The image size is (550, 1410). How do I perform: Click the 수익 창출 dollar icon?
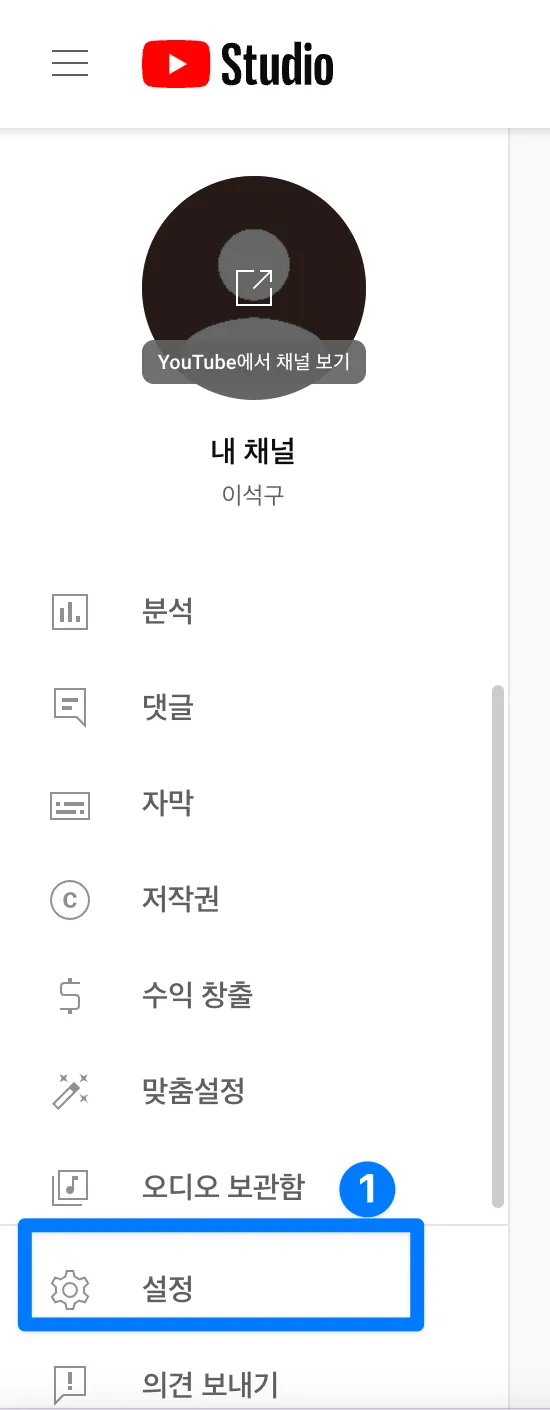(70, 995)
